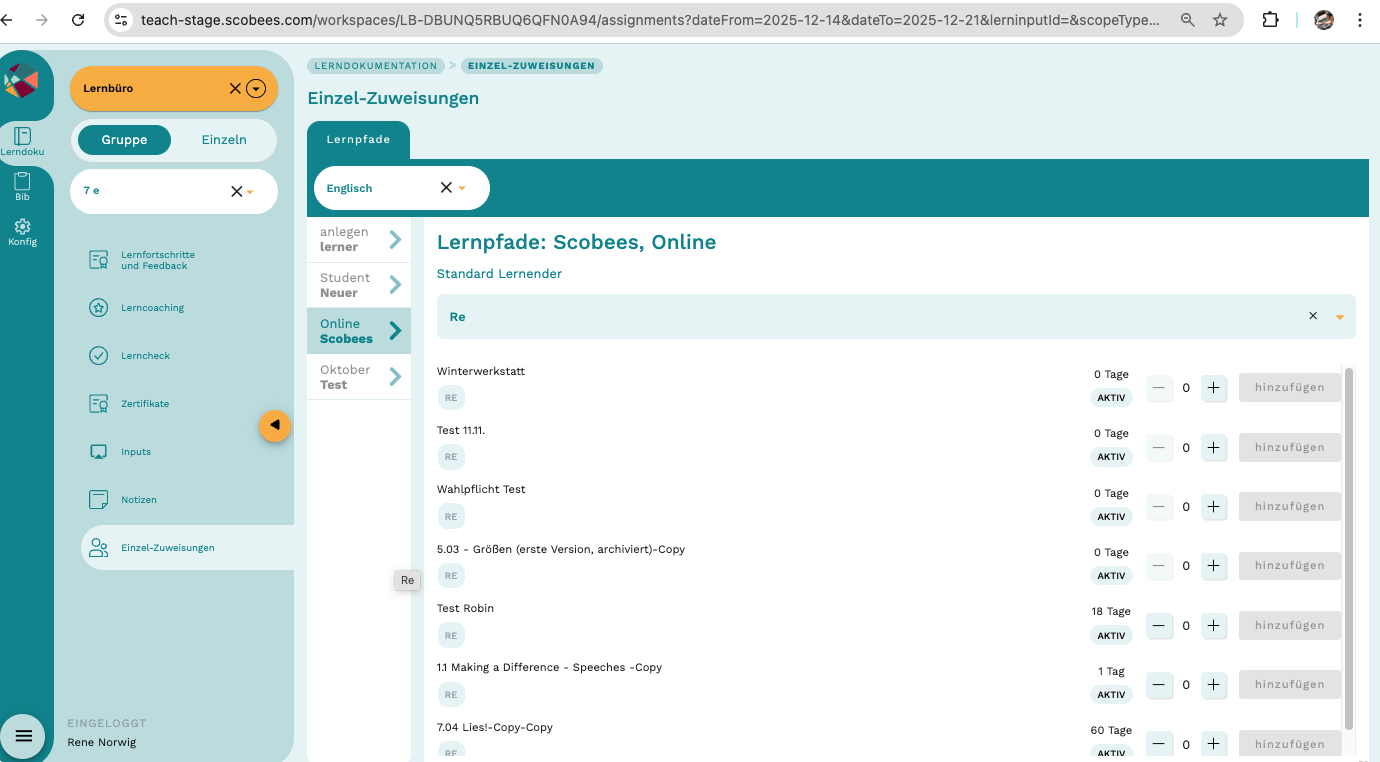
Task: Open the Englisch subject dropdown
Action: (462, 188)
